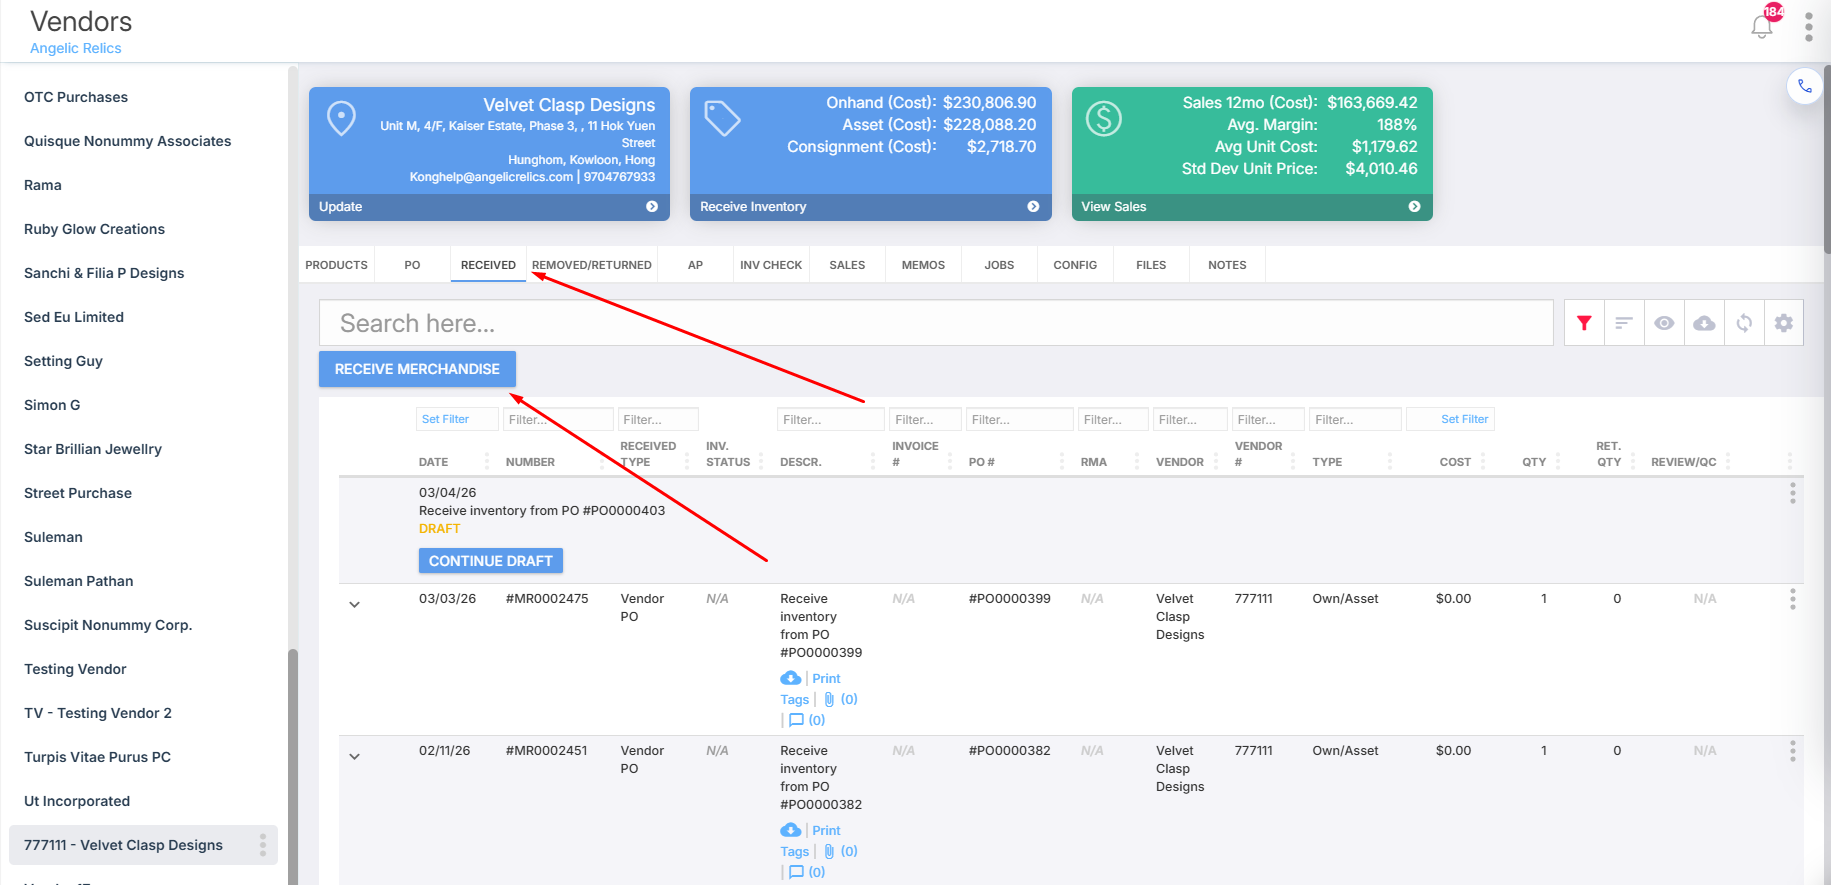1831x885 pixels.
Task: Open three-dot menu for #MR0002475 row
Action: click(1792, 599)
